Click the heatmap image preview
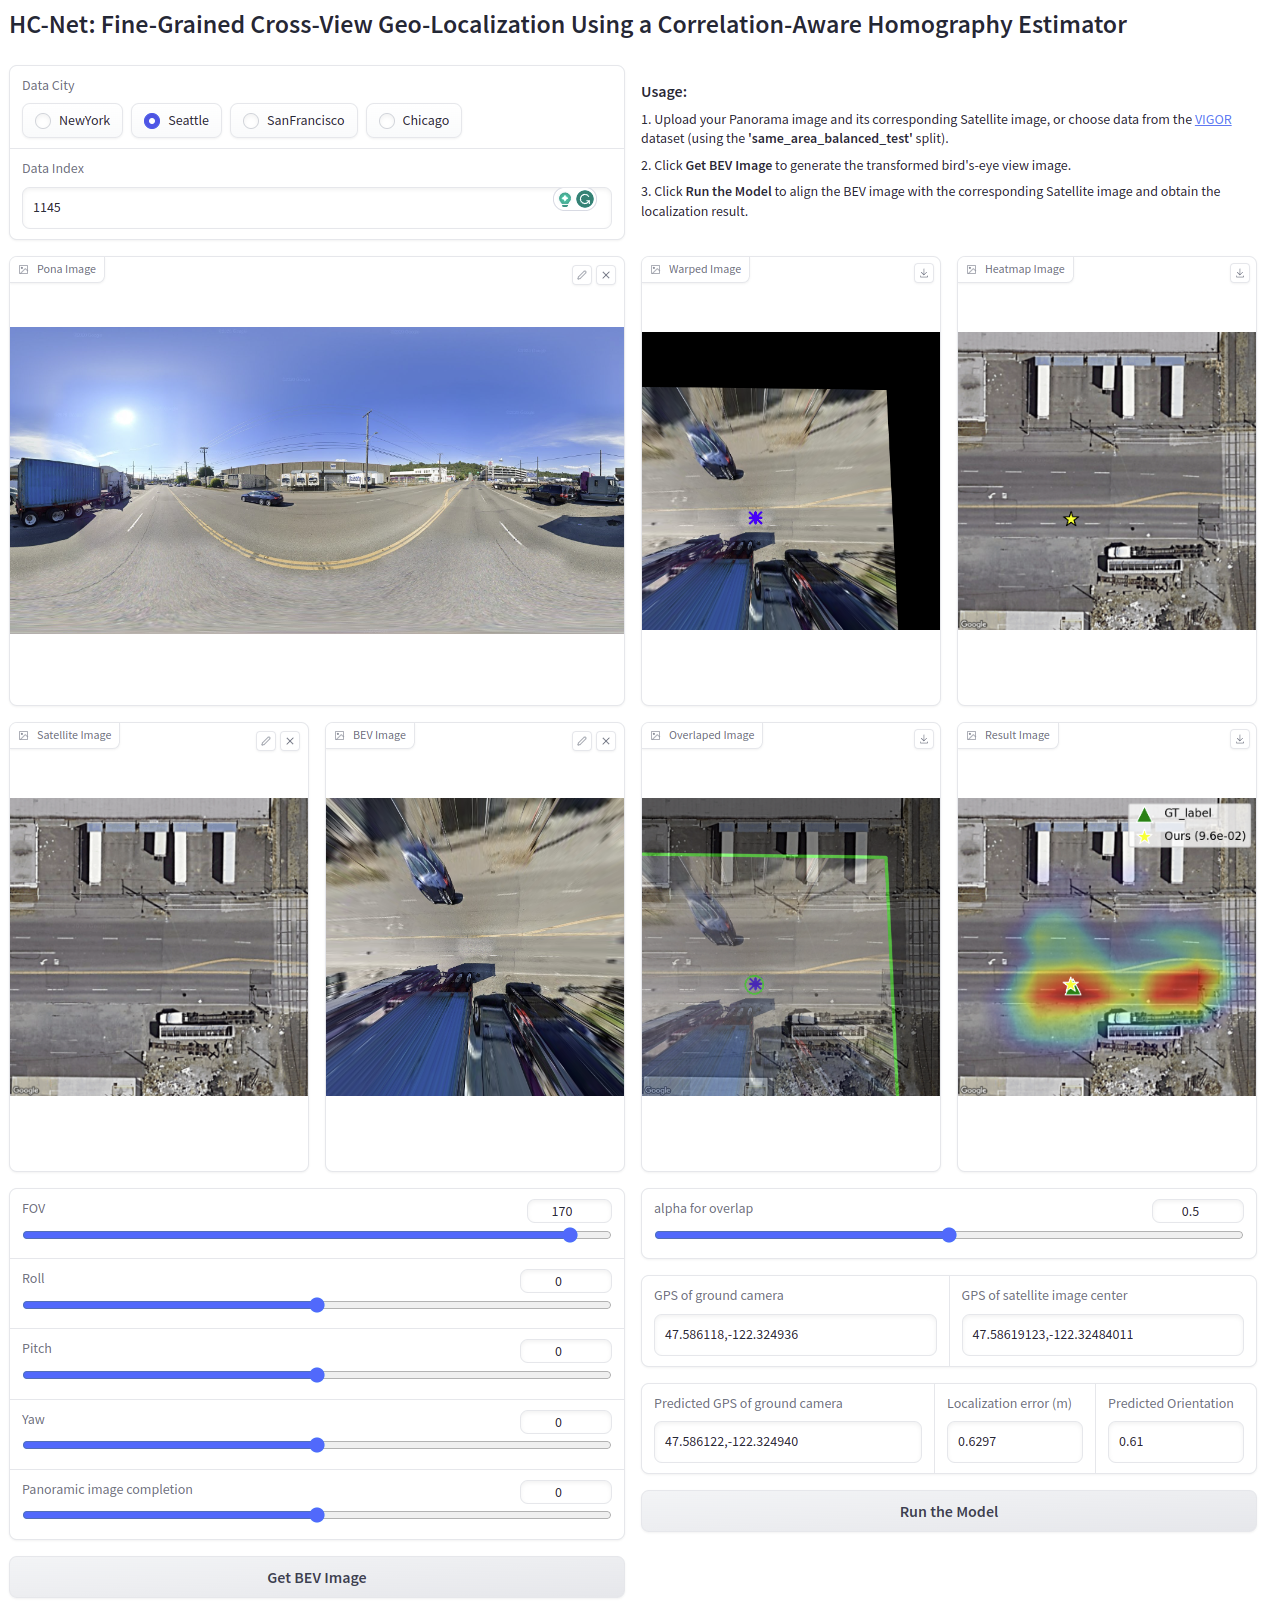 click(x=1107, y=481)
